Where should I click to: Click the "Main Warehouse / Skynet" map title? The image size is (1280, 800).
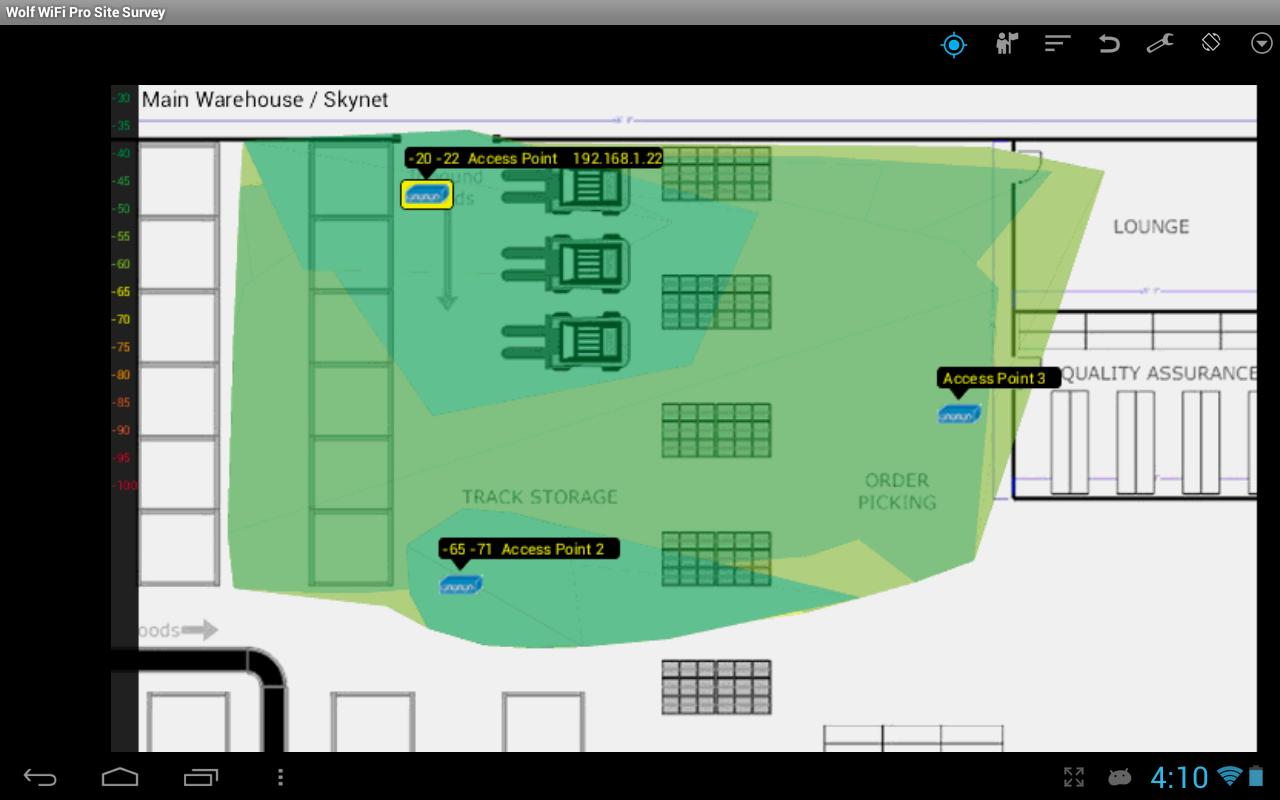pos(265,100)
